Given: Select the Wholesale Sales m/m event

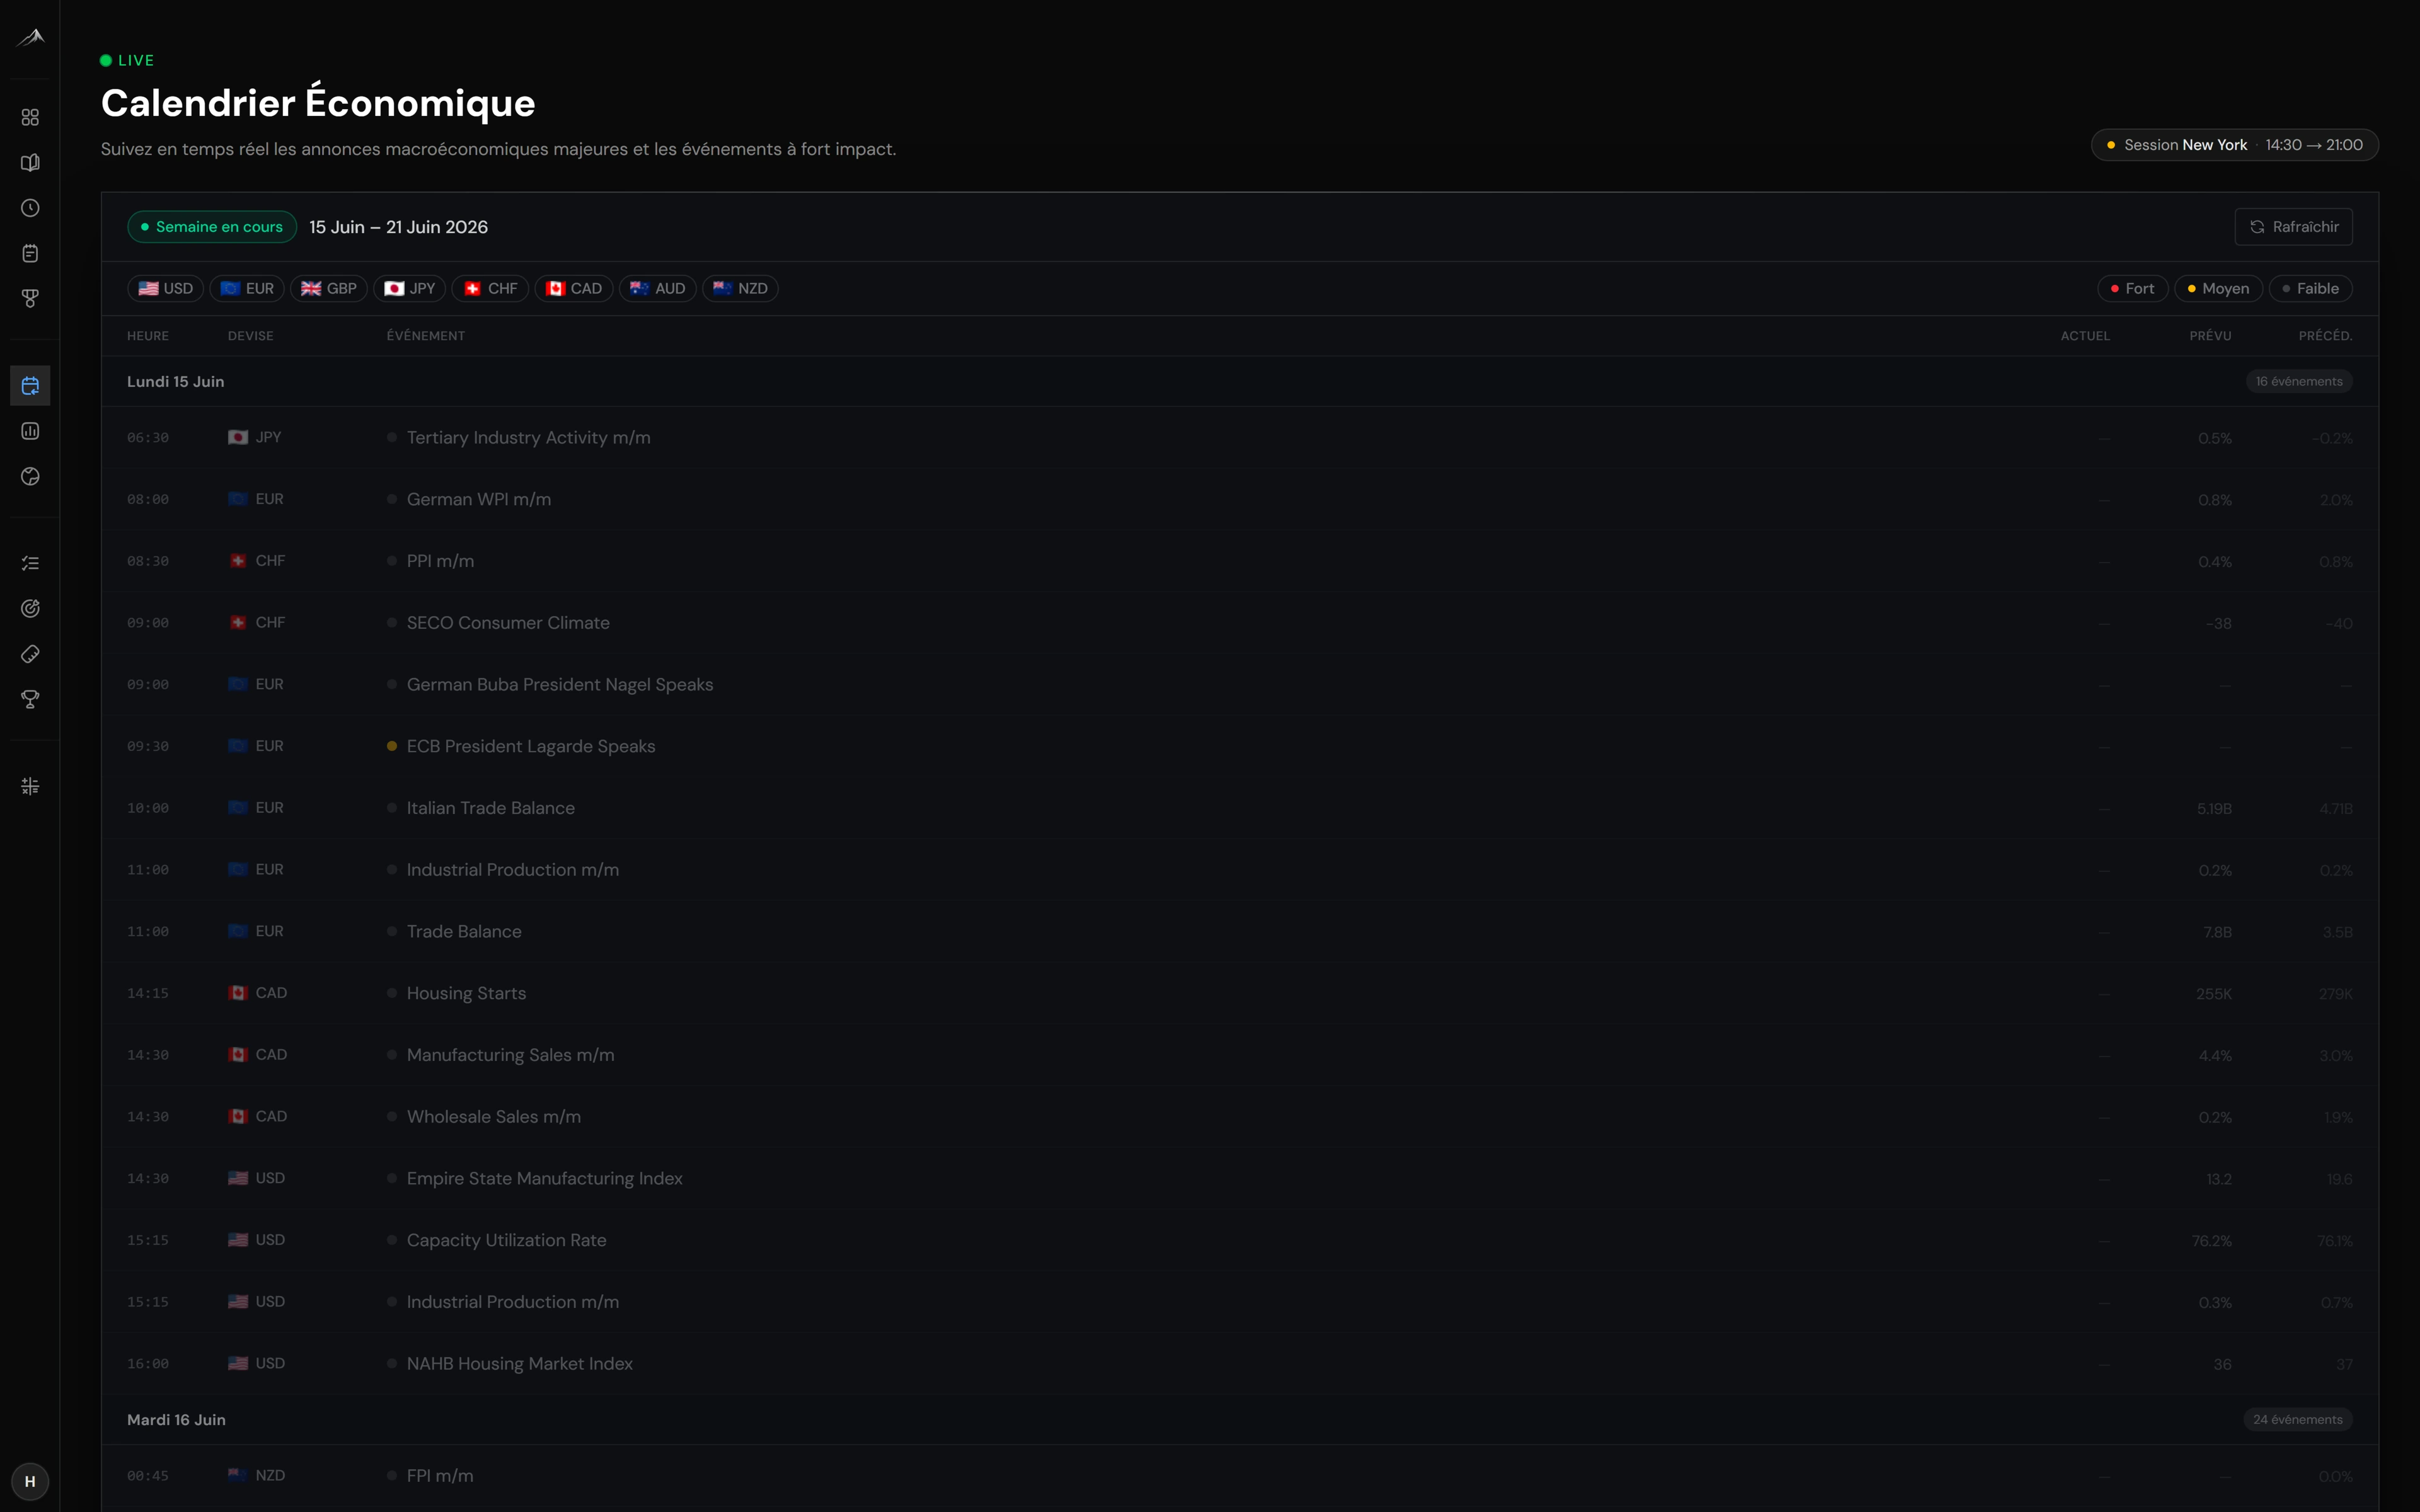Looking at the screenshot, I should [x=1240, y=1117].
